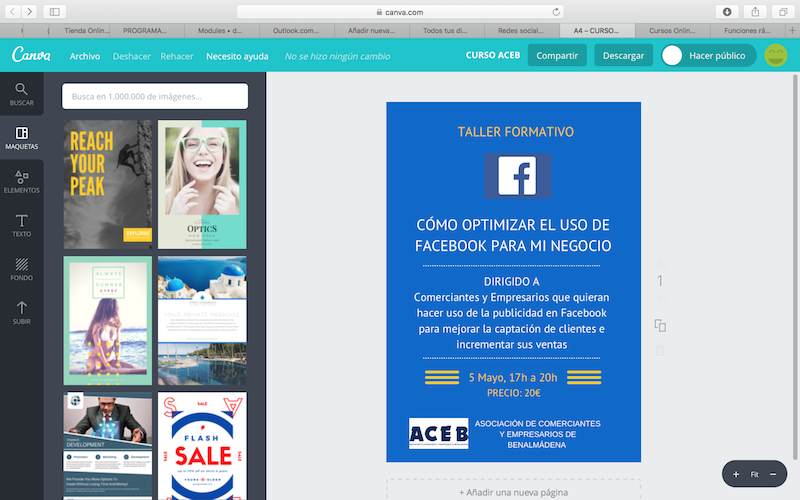Viewport: 800px width, 500px height.
Task: Open the Elementos panel
Action: coord(21,182)
